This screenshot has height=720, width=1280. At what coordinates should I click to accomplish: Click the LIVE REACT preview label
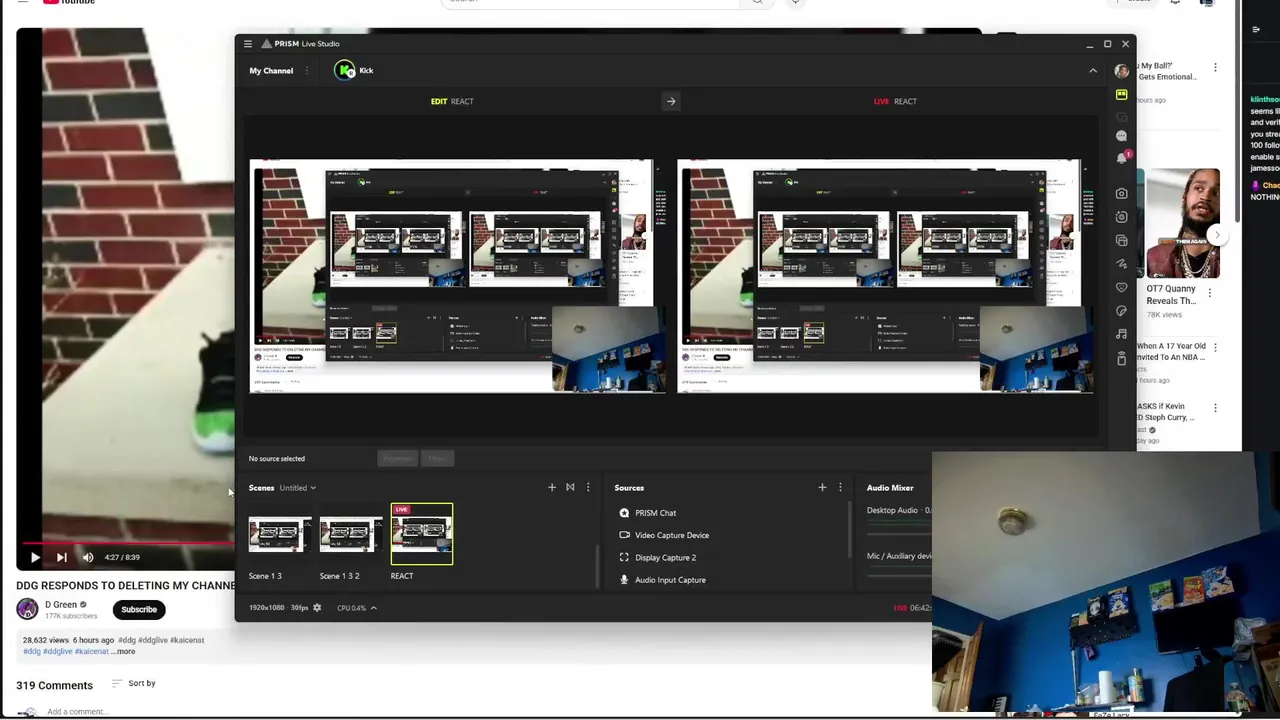coord(895,101)
